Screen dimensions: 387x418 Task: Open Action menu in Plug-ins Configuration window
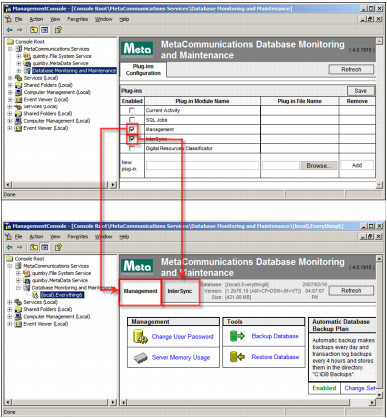[x=36, y=19]
